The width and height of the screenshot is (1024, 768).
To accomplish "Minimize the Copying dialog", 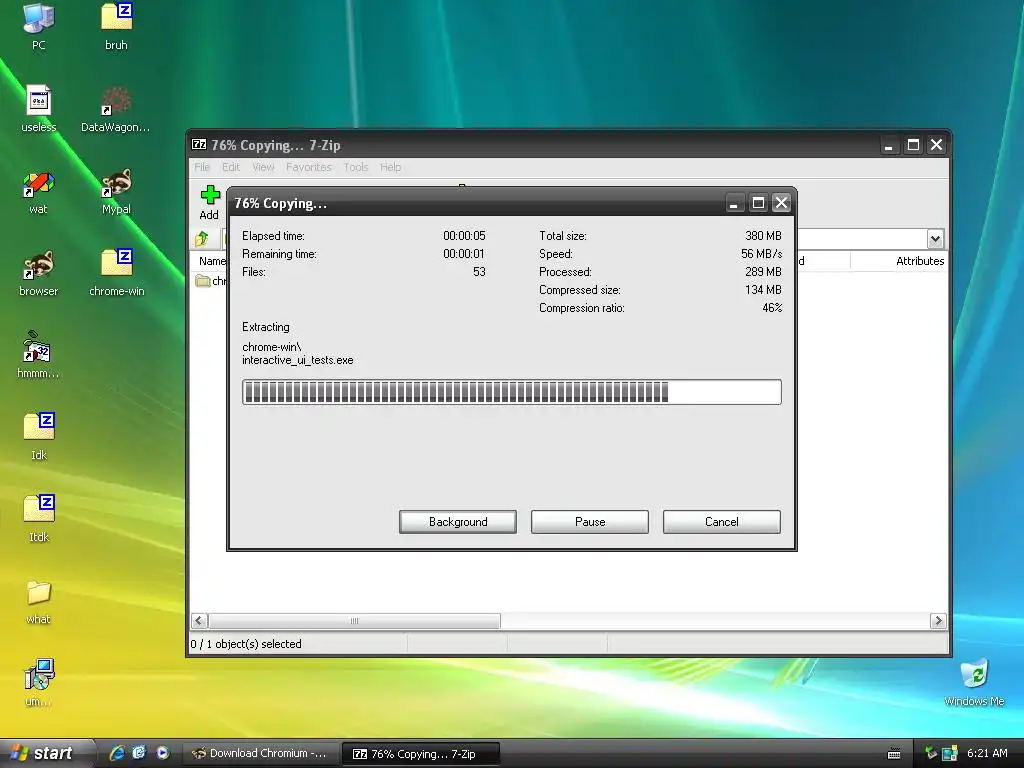I will 734,203.
